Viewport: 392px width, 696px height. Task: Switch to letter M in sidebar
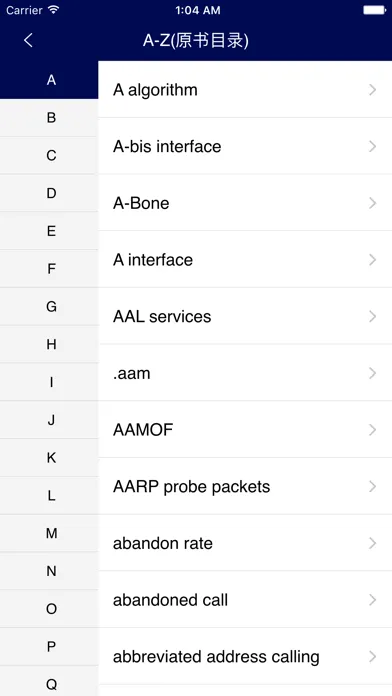pos(49,533)
